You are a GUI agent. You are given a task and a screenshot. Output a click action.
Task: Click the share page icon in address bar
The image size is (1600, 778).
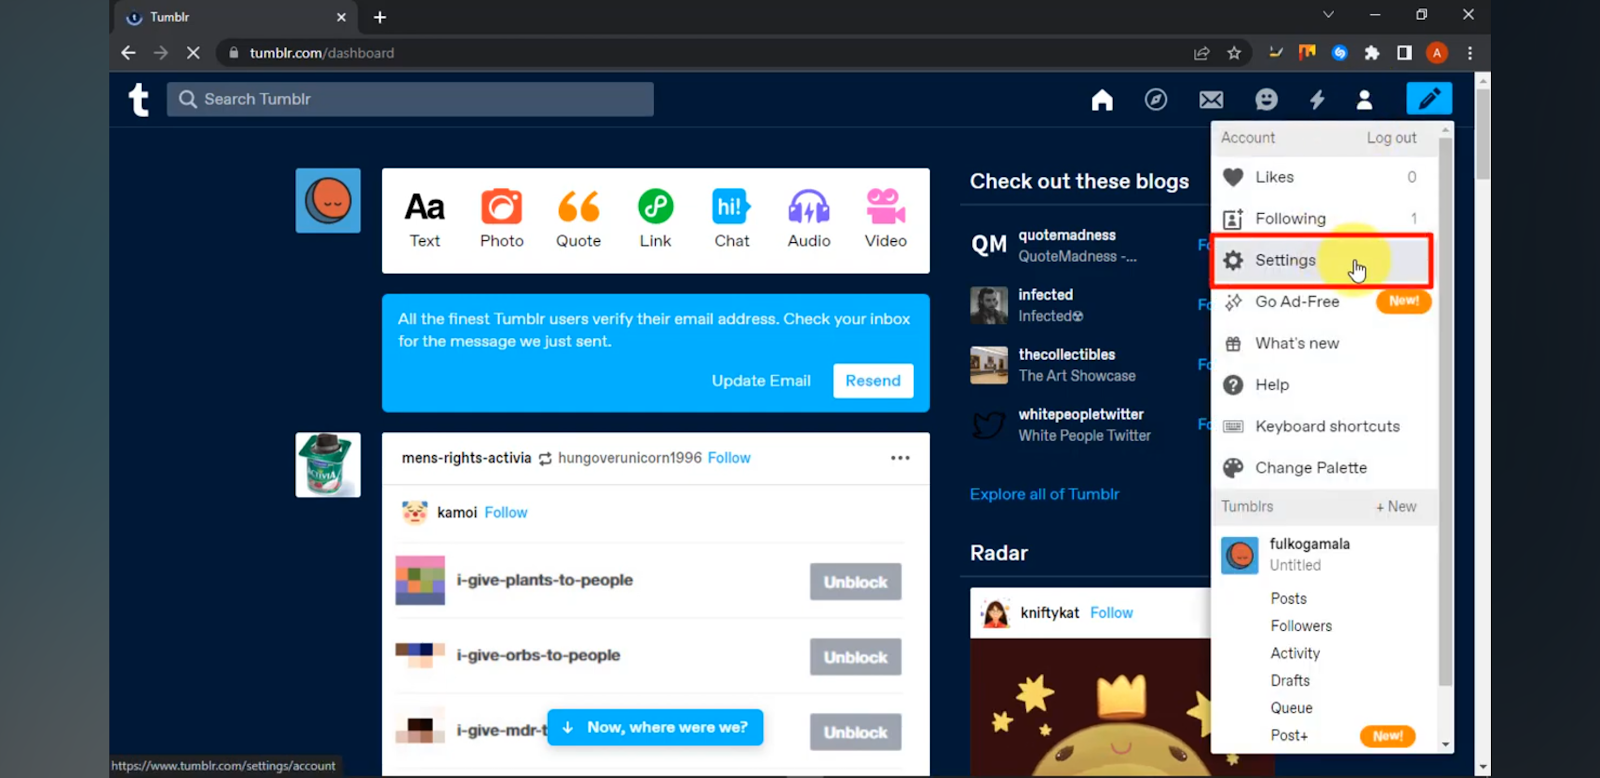[1202, 53]
